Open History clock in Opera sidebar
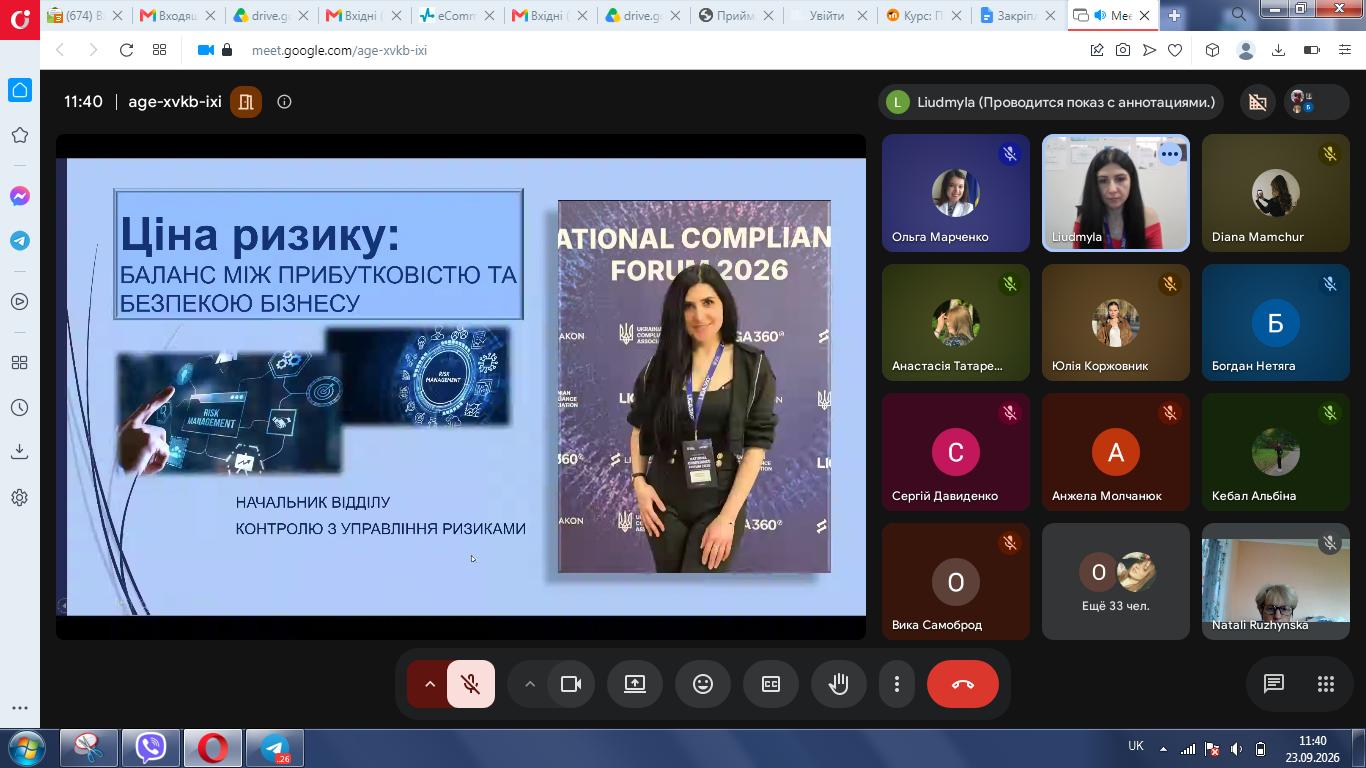The height and width of the screenshot is (768, 1366). (19, 407)
